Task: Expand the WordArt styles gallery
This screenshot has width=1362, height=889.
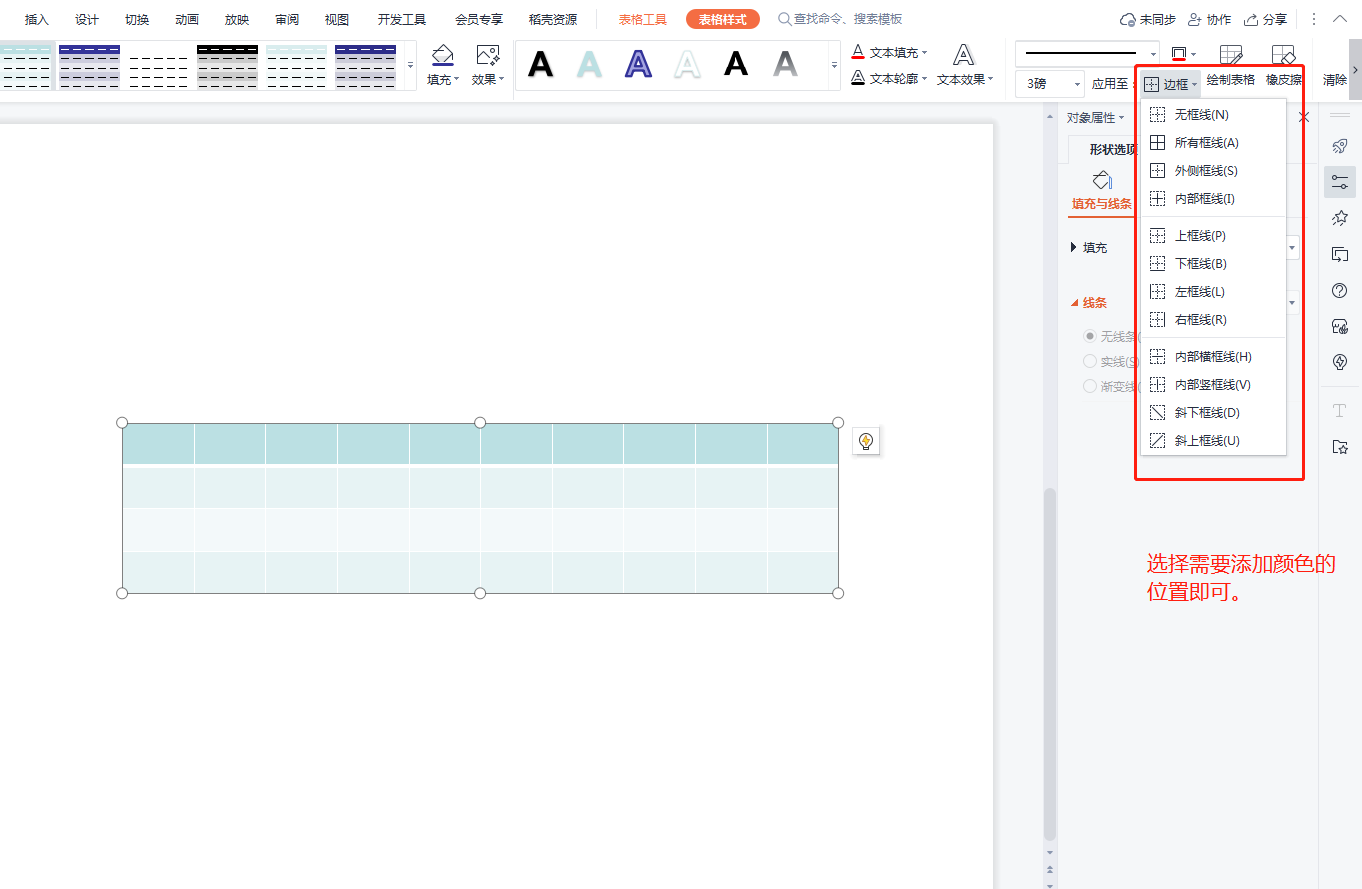Action: [835, 66]
